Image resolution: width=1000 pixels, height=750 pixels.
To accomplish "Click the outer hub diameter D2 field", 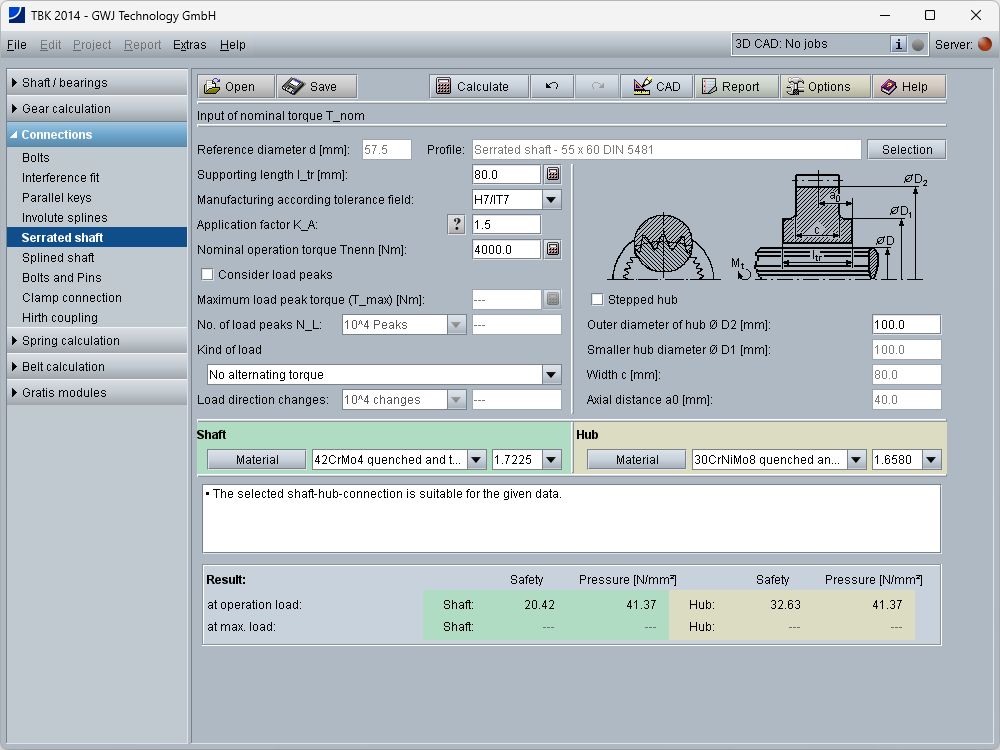I will 906,325.
